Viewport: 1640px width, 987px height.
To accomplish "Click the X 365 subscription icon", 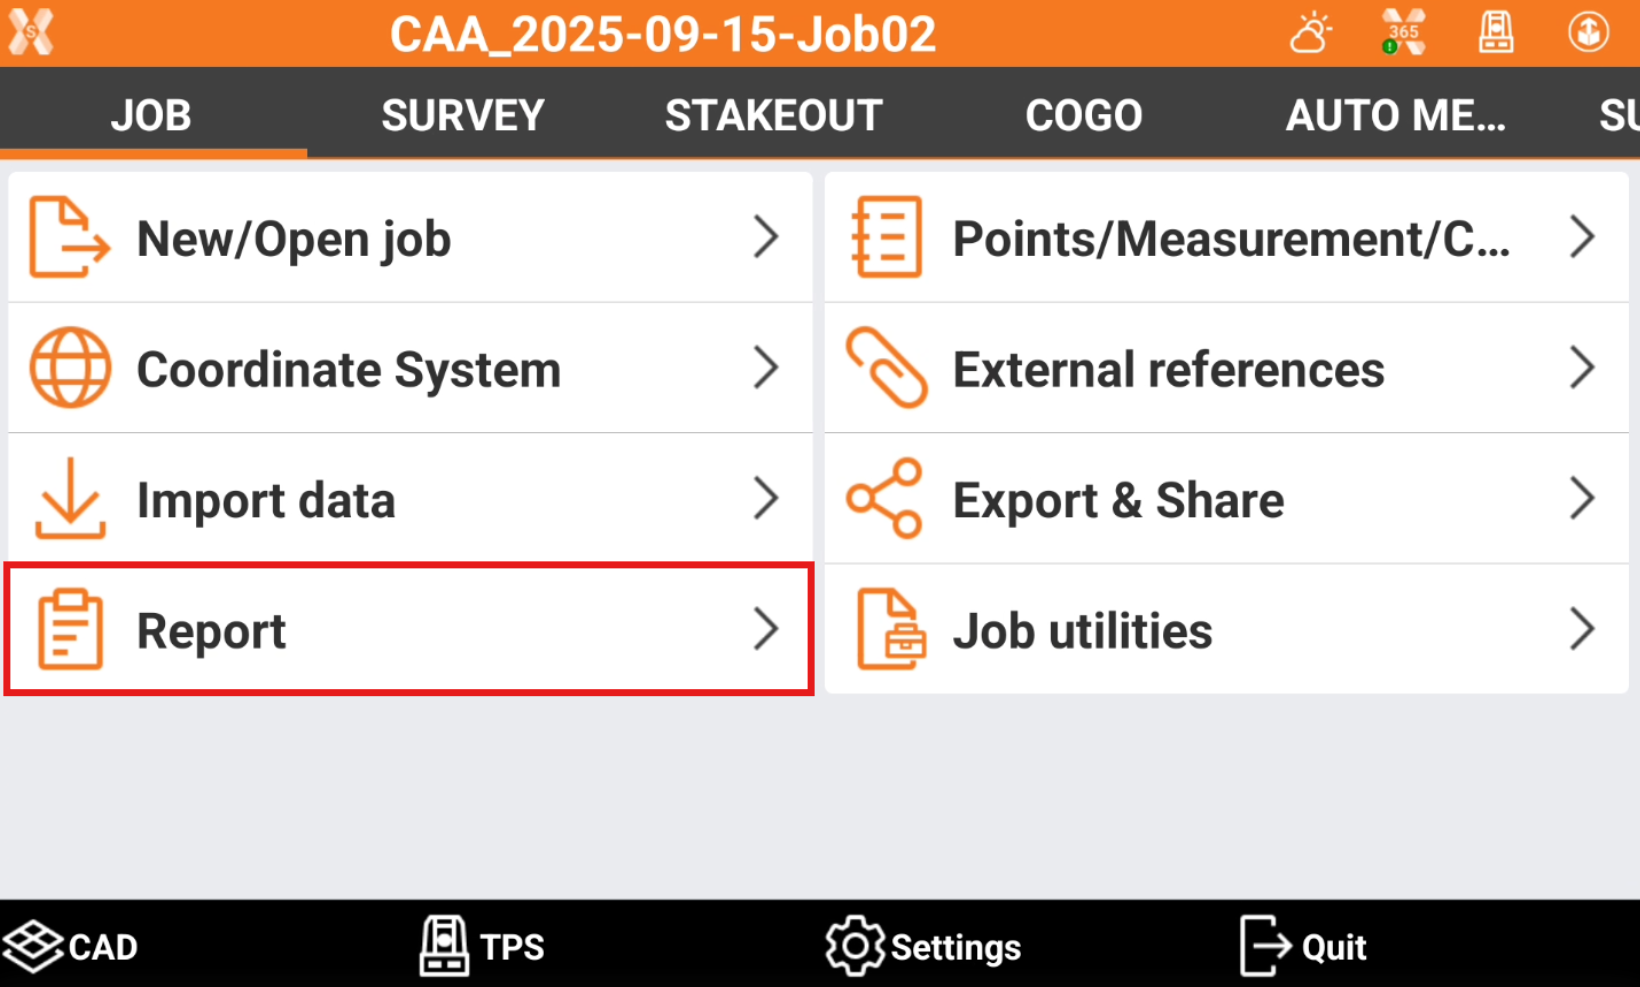I will (x=1403, y=33).
